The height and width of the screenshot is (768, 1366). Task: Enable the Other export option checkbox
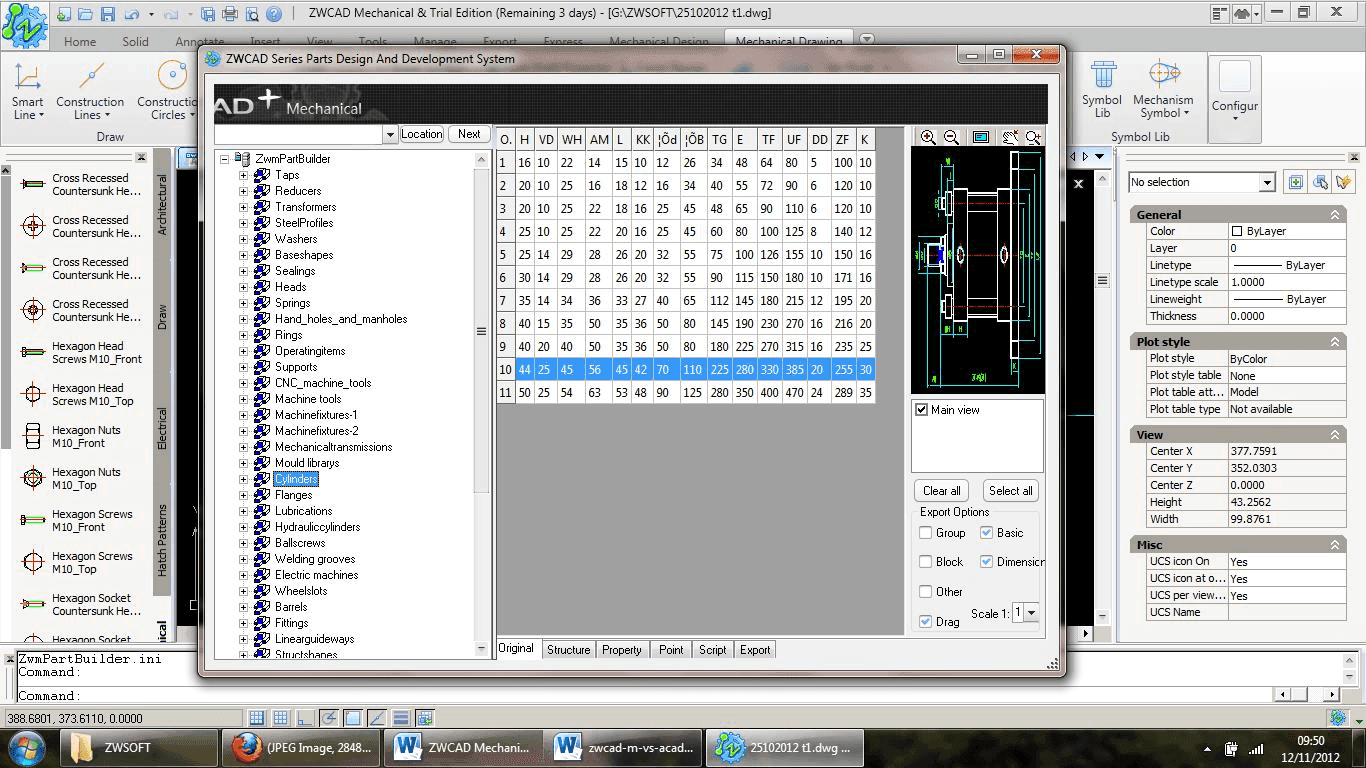(926, 592)
